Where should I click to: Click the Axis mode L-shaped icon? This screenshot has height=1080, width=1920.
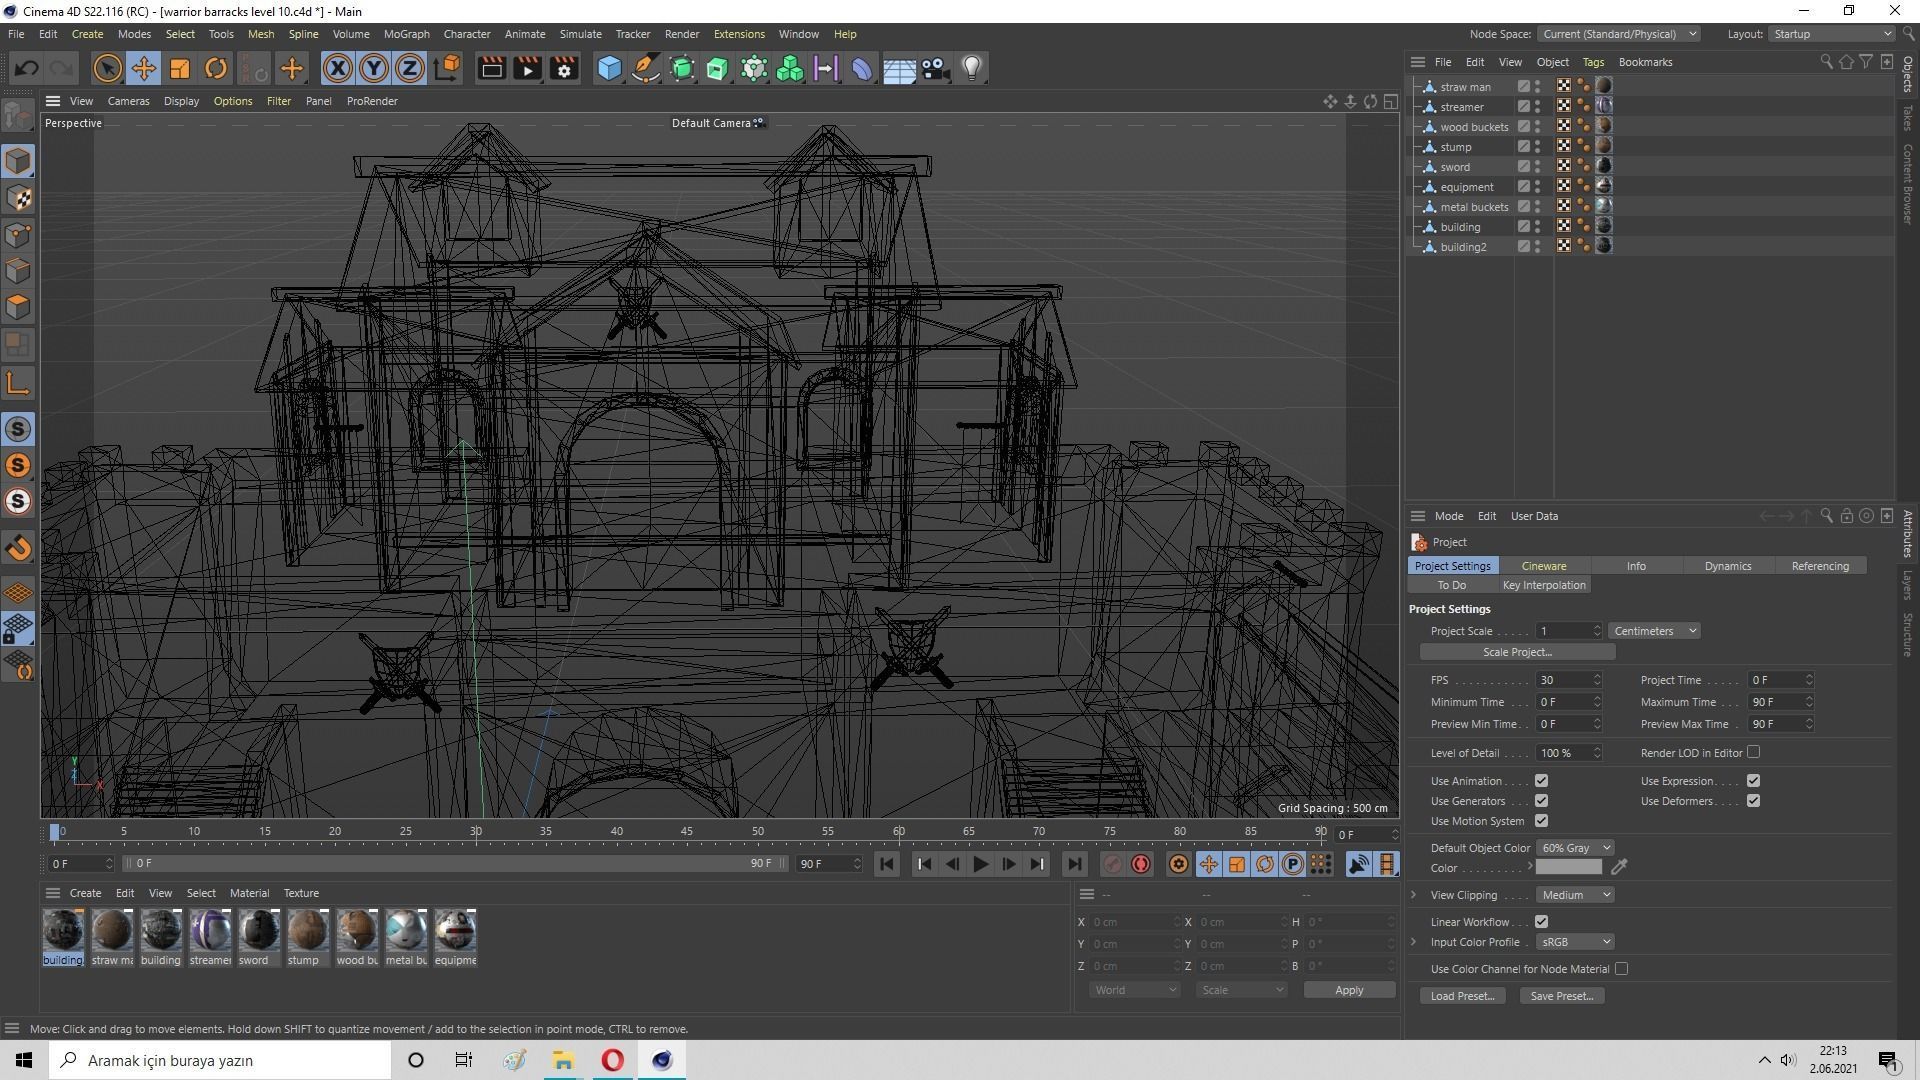18,383
